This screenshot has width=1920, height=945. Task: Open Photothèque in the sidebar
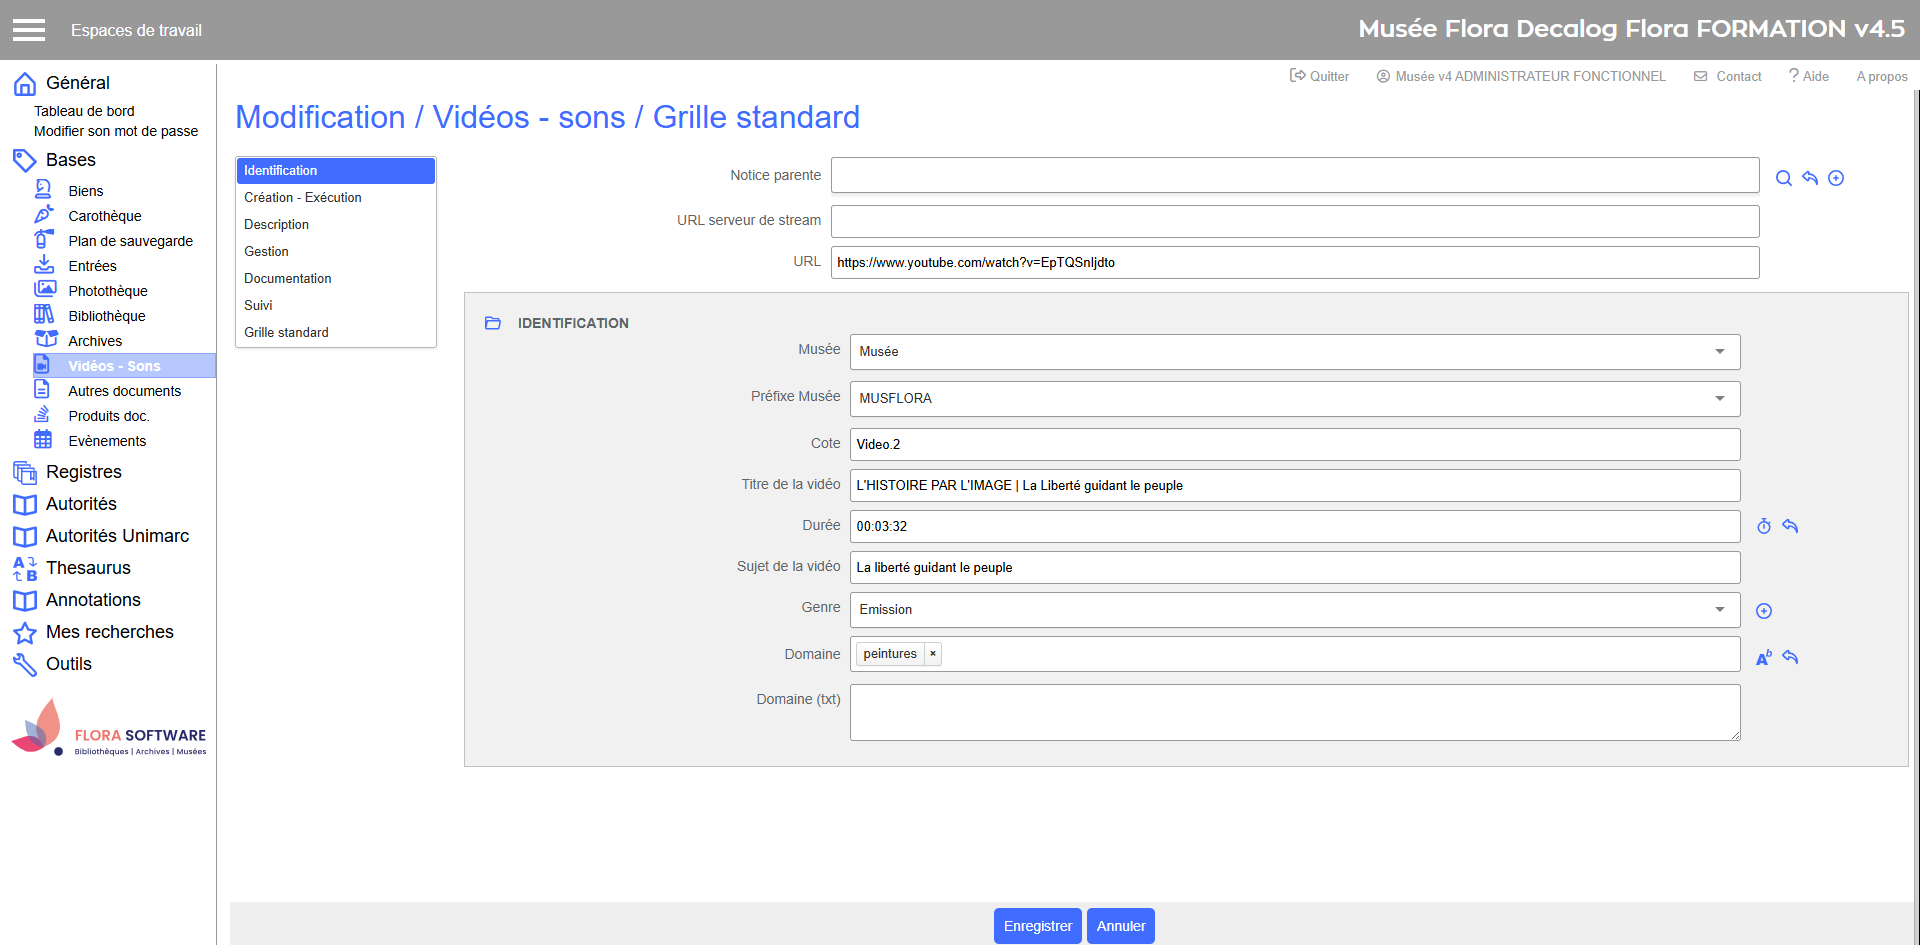click(x=108, y=291)
